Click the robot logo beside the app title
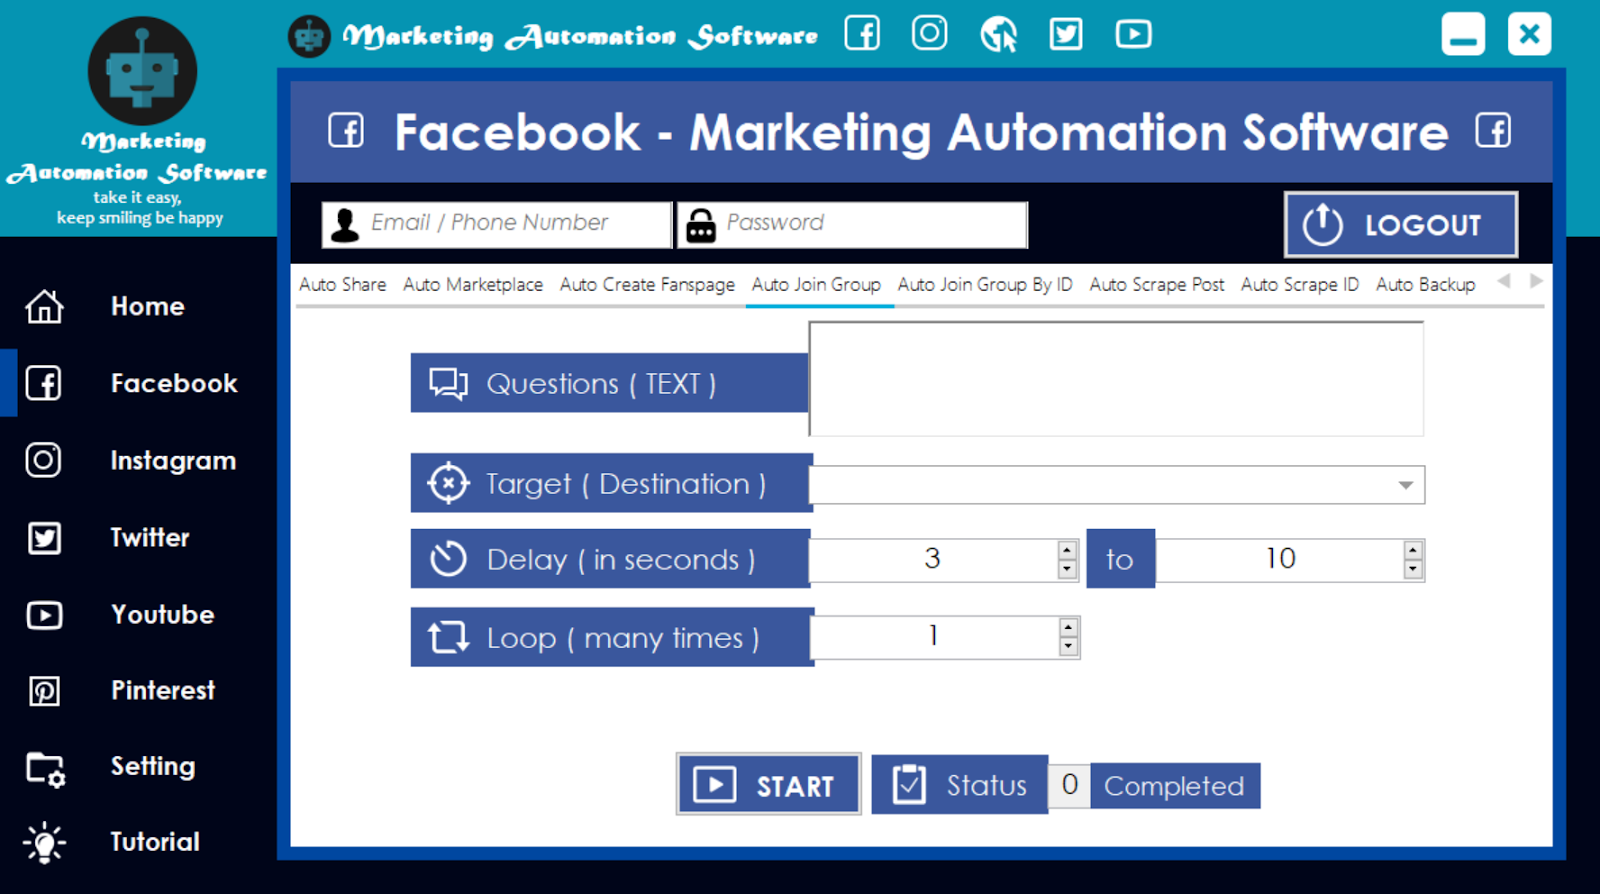 click(309, 37)
